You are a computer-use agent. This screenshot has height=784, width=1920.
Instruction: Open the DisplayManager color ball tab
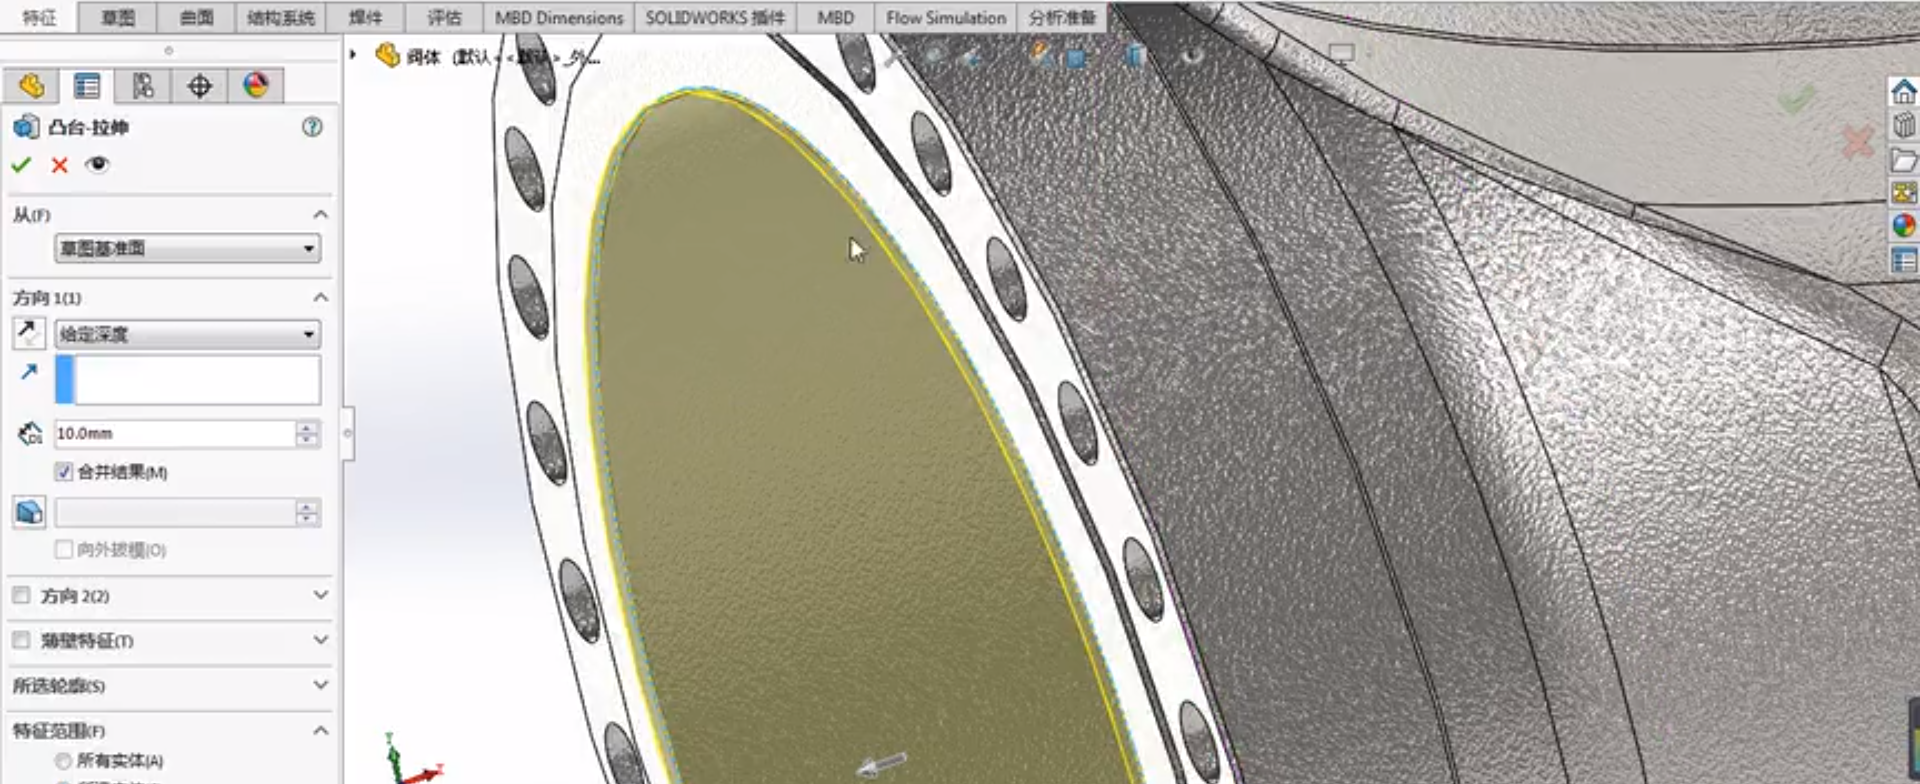tap(255, 86)
